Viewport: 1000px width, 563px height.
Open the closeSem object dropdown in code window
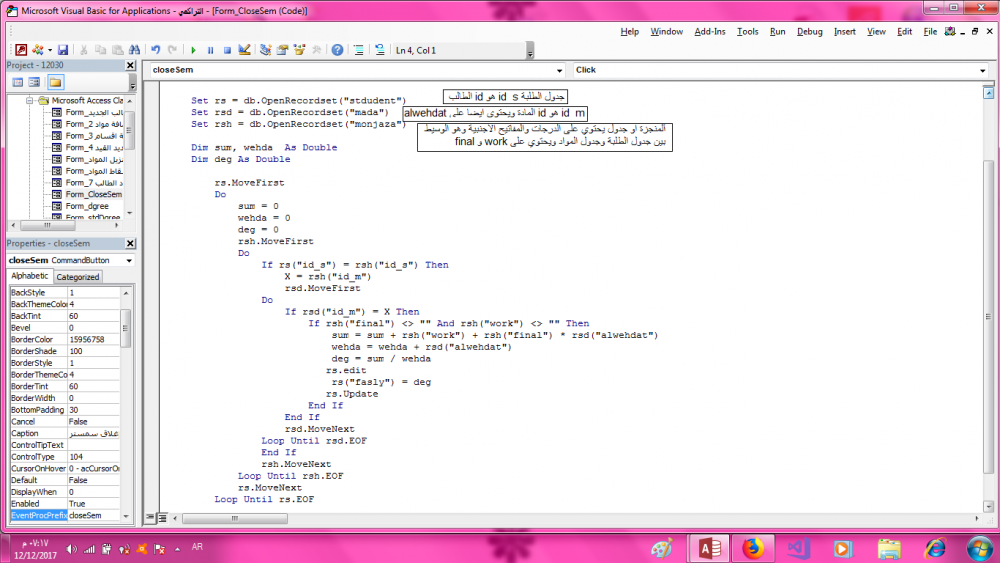559,71
